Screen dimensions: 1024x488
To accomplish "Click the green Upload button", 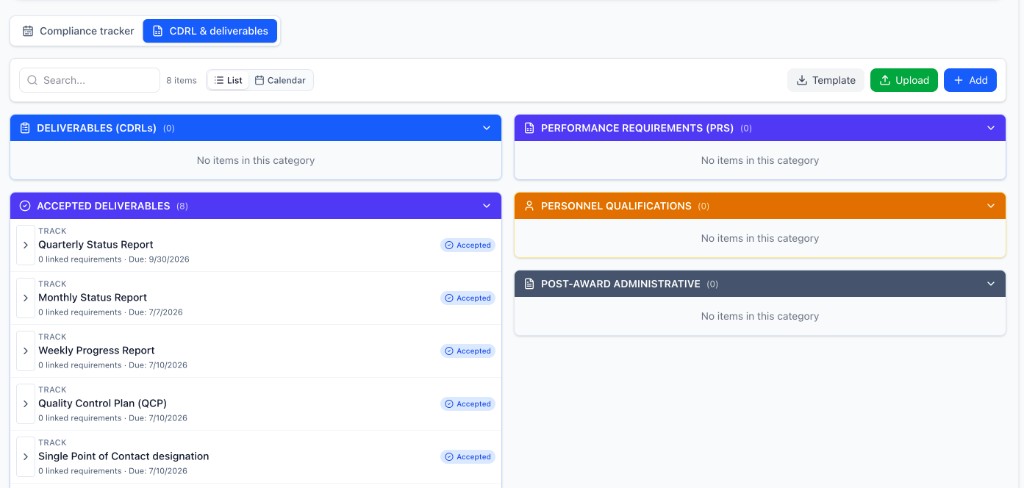I will [x=903, y=80].
